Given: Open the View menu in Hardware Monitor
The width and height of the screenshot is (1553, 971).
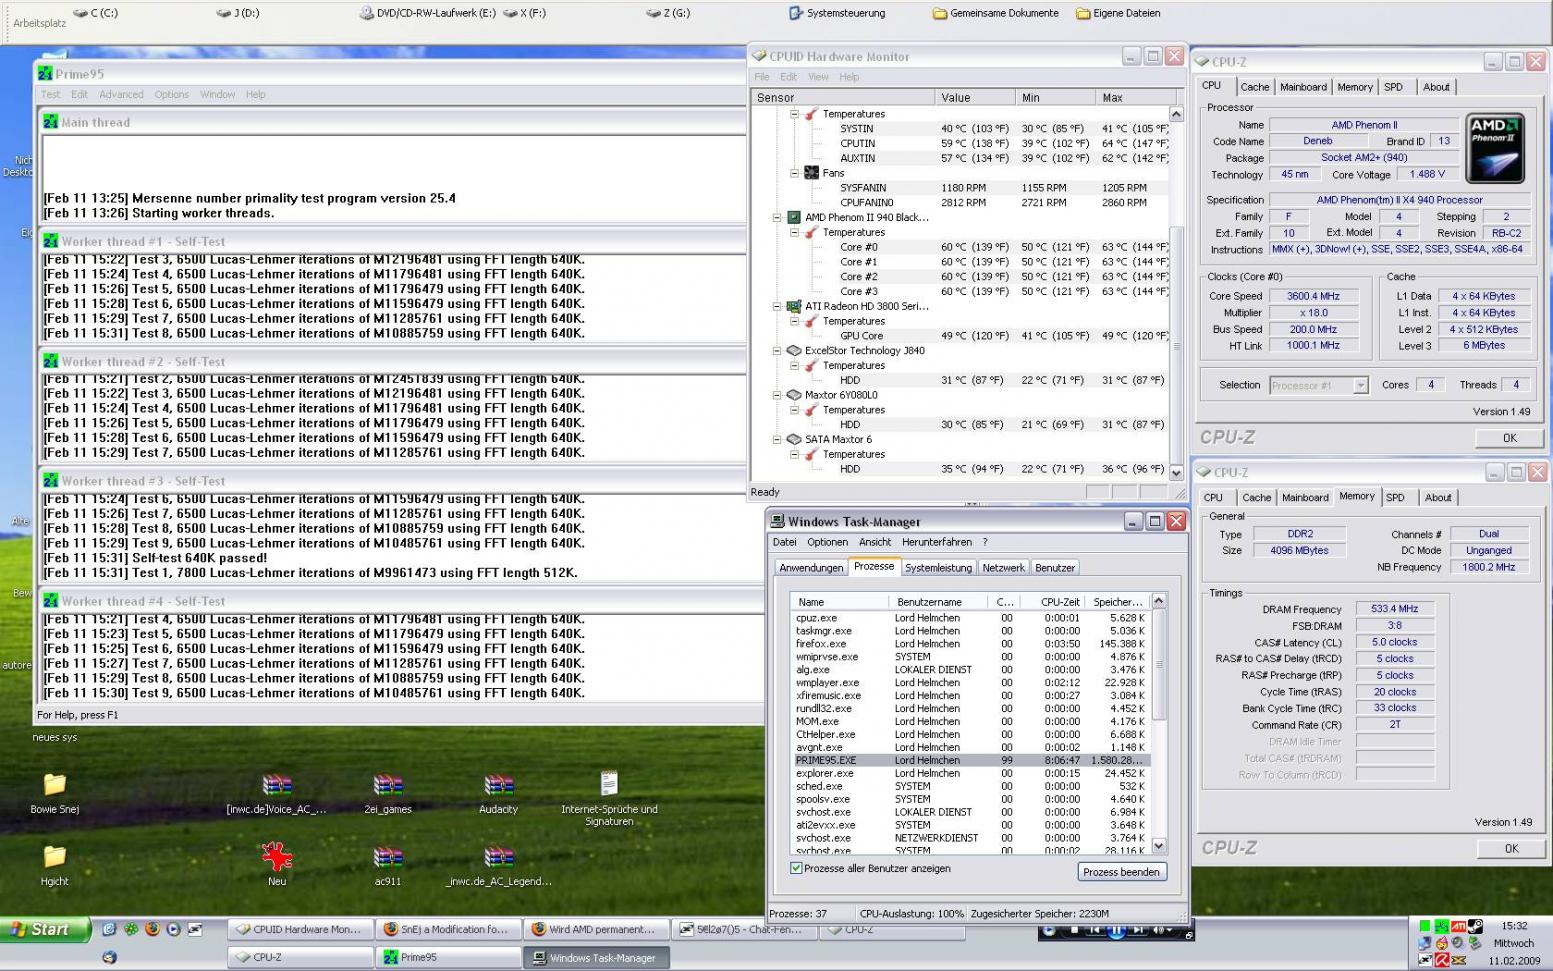Looking at the screenshot, I should pos(818,77).
